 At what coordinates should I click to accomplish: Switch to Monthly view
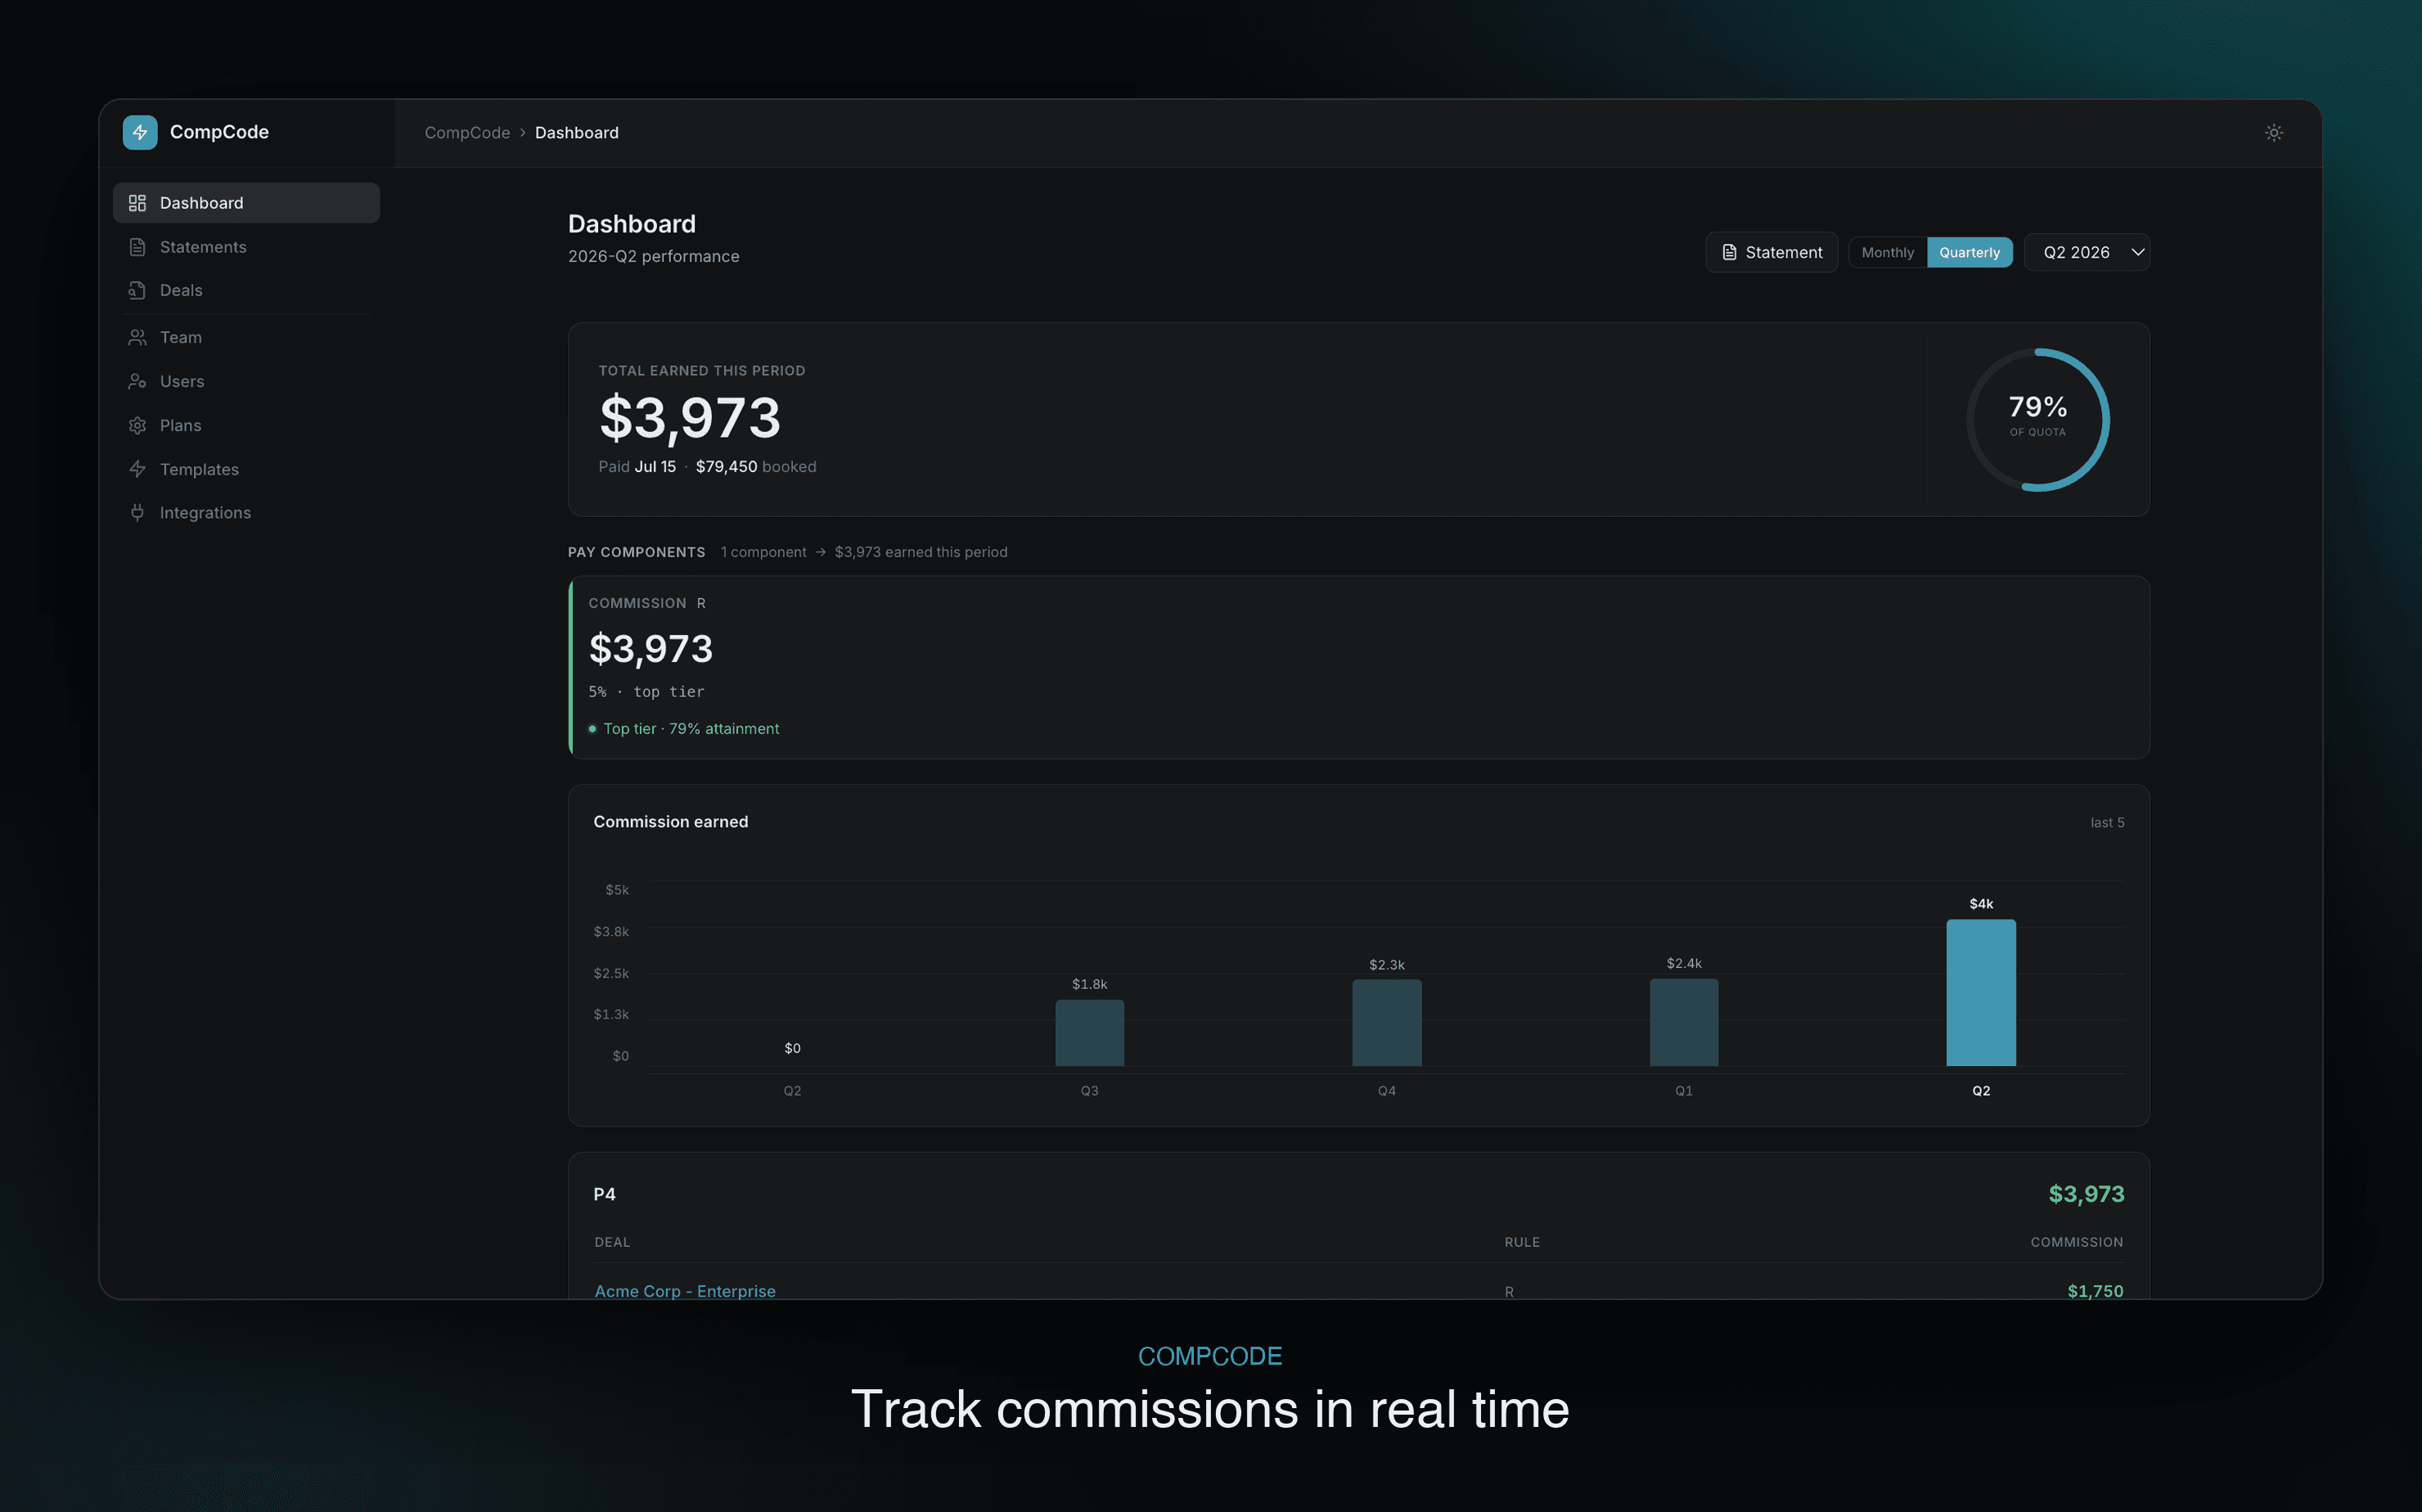pyautogui.click(x=1887, y=252)
